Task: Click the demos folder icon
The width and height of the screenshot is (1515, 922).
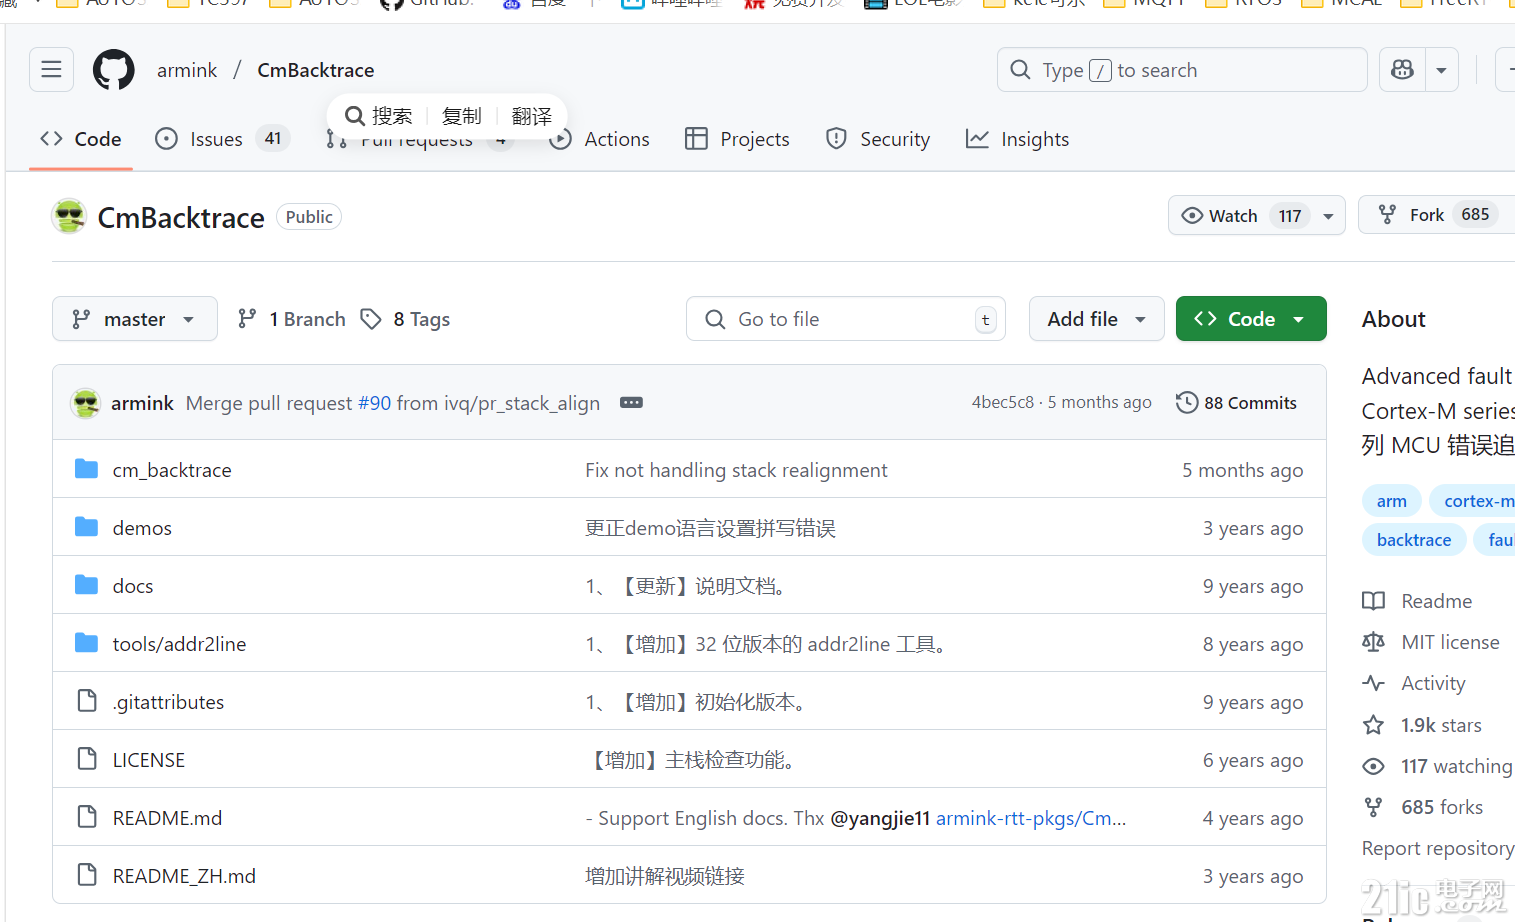Action: click(x=87, y=527)
